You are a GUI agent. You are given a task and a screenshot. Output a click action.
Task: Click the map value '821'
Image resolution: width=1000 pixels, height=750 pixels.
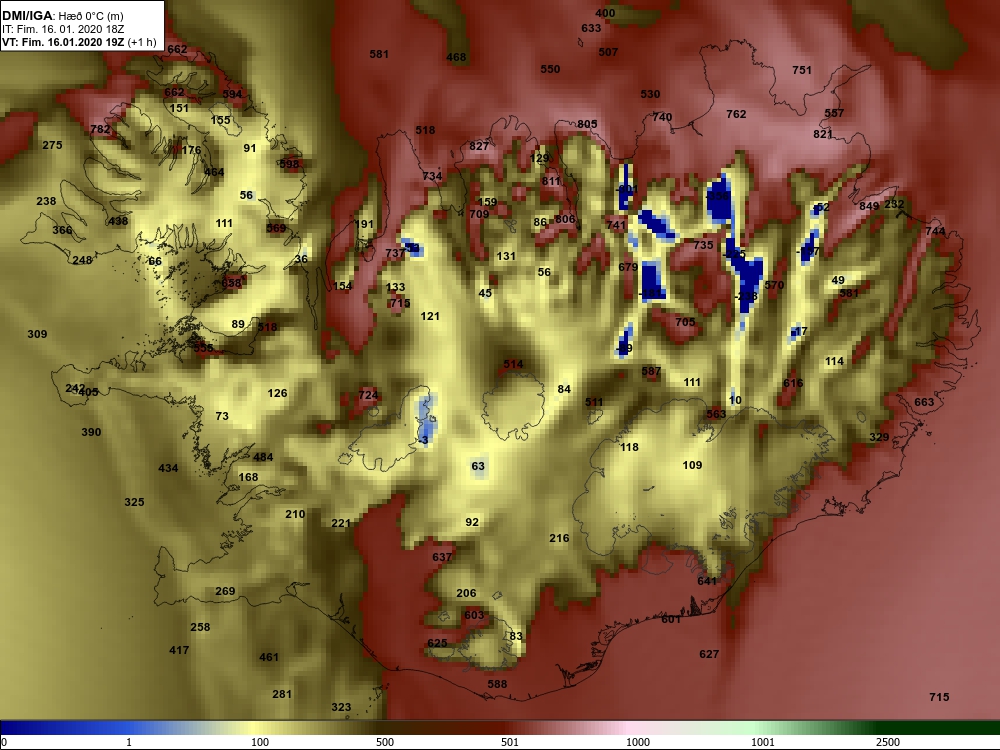[x=823, y=135]
